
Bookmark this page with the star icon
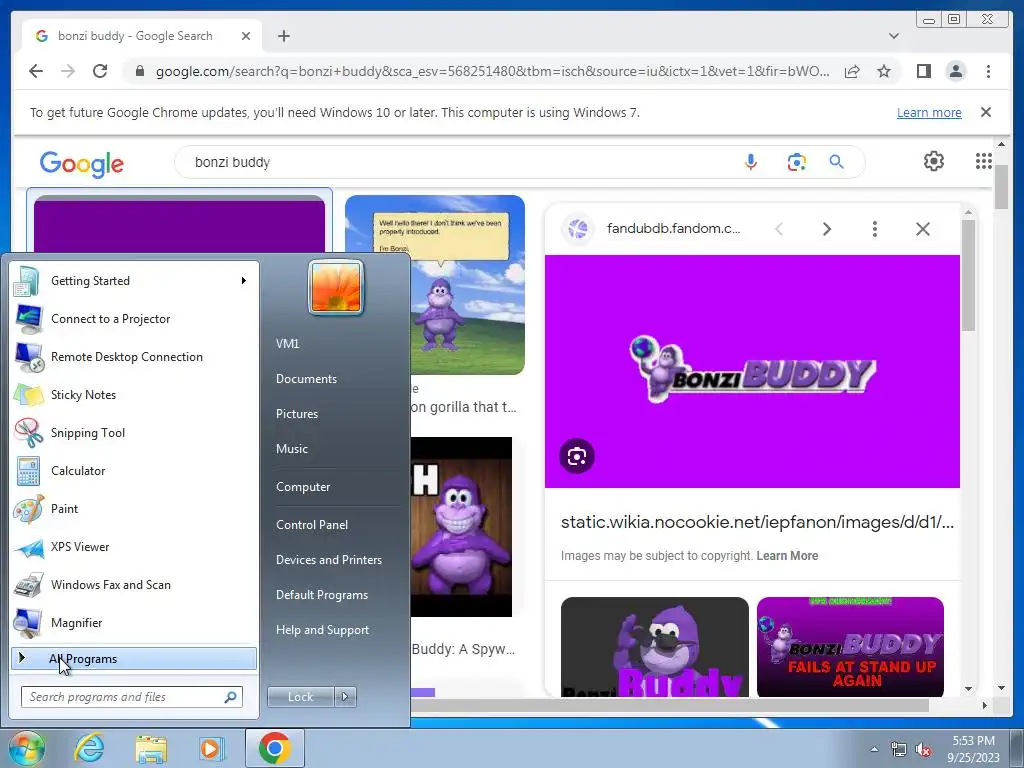pos(884,71)
